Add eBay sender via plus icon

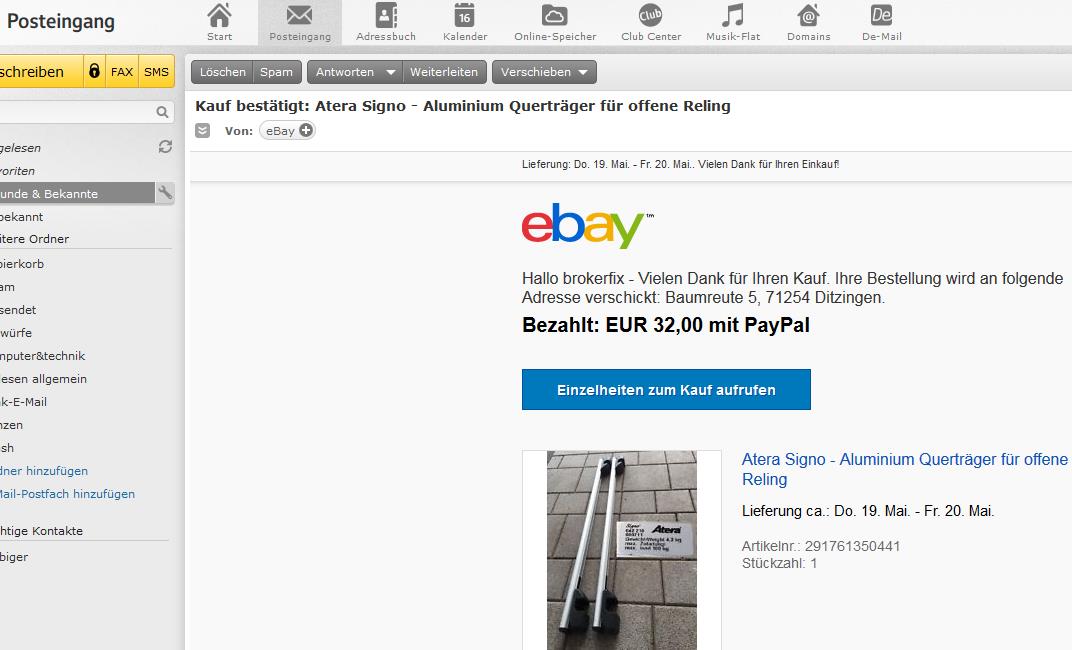click(x=306, y=131)
